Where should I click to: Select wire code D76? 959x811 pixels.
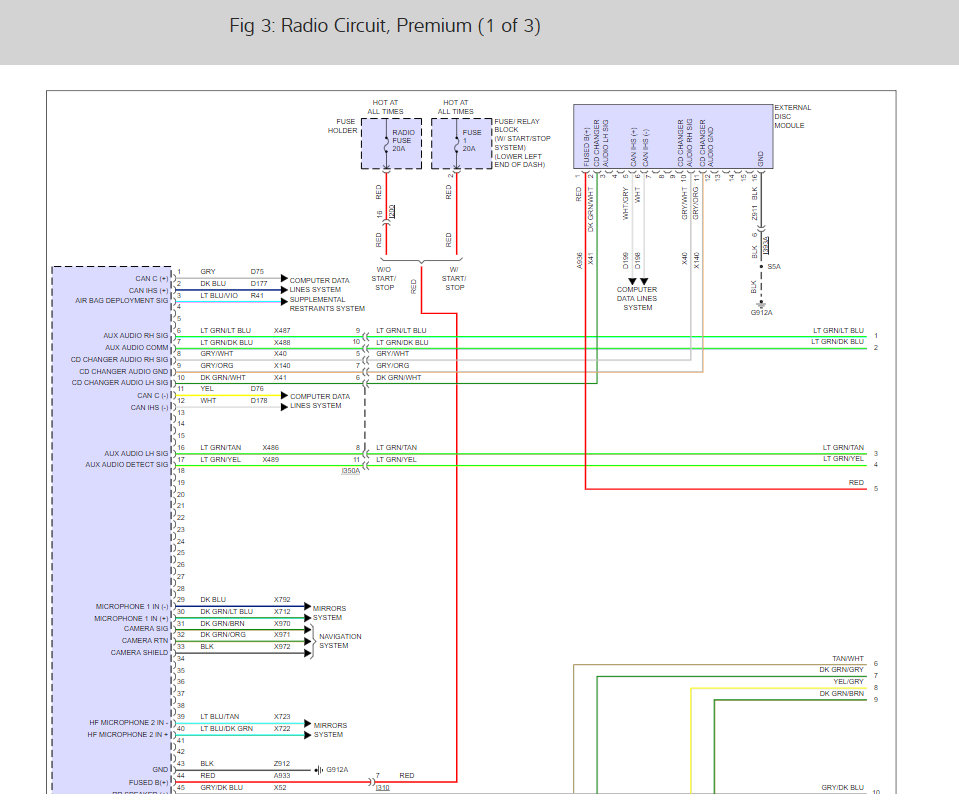257,388
